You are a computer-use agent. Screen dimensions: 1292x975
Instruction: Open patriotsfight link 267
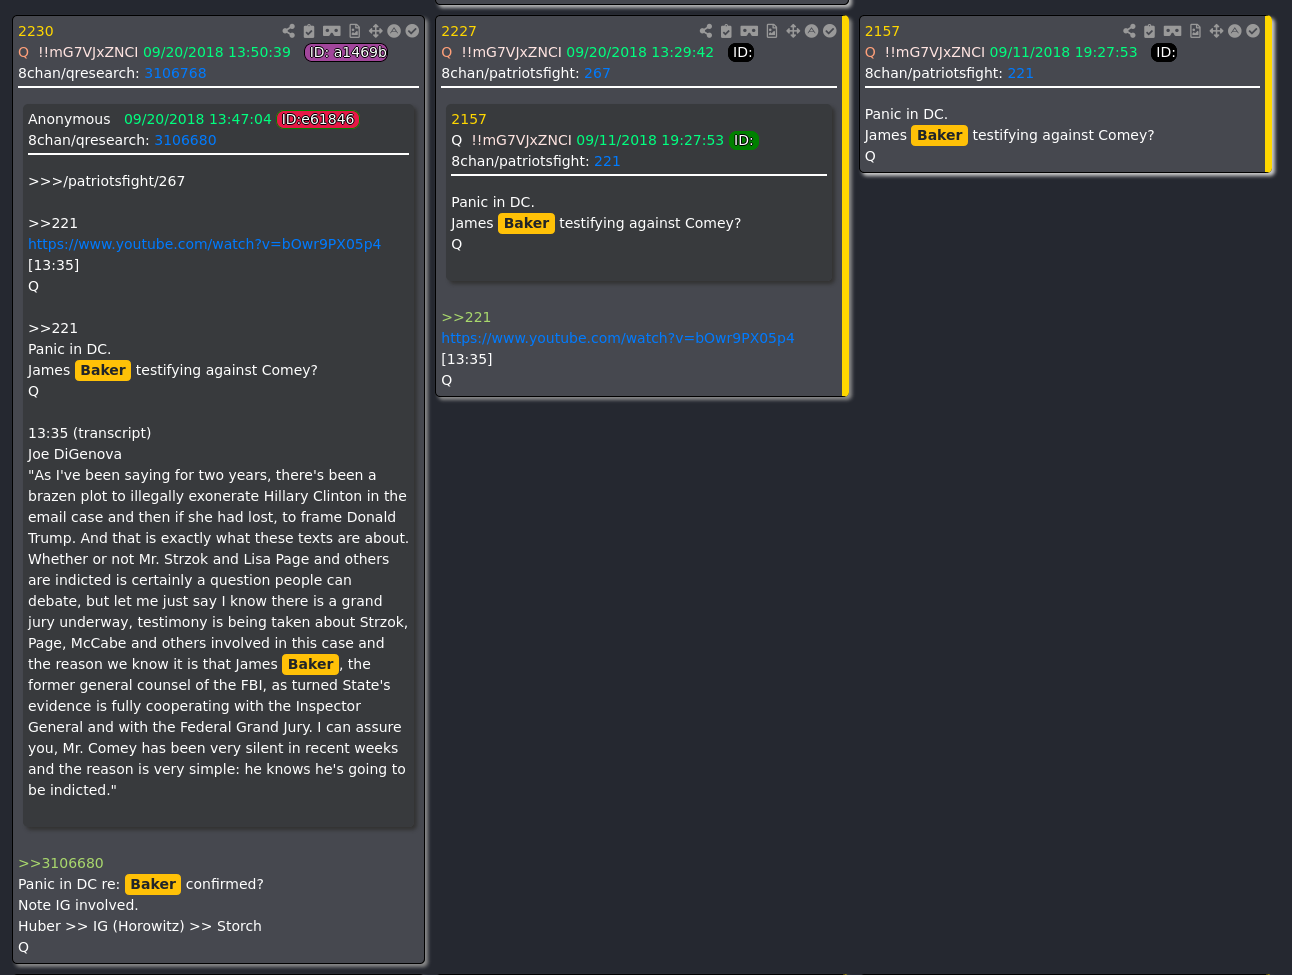[597, 73]
